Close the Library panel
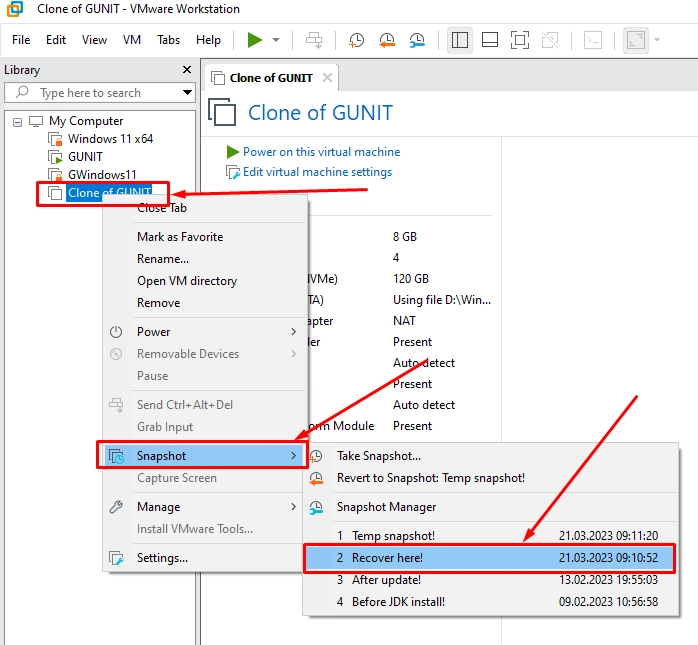Viewport: 698px width, 645px height. click(x=187, y=70)
